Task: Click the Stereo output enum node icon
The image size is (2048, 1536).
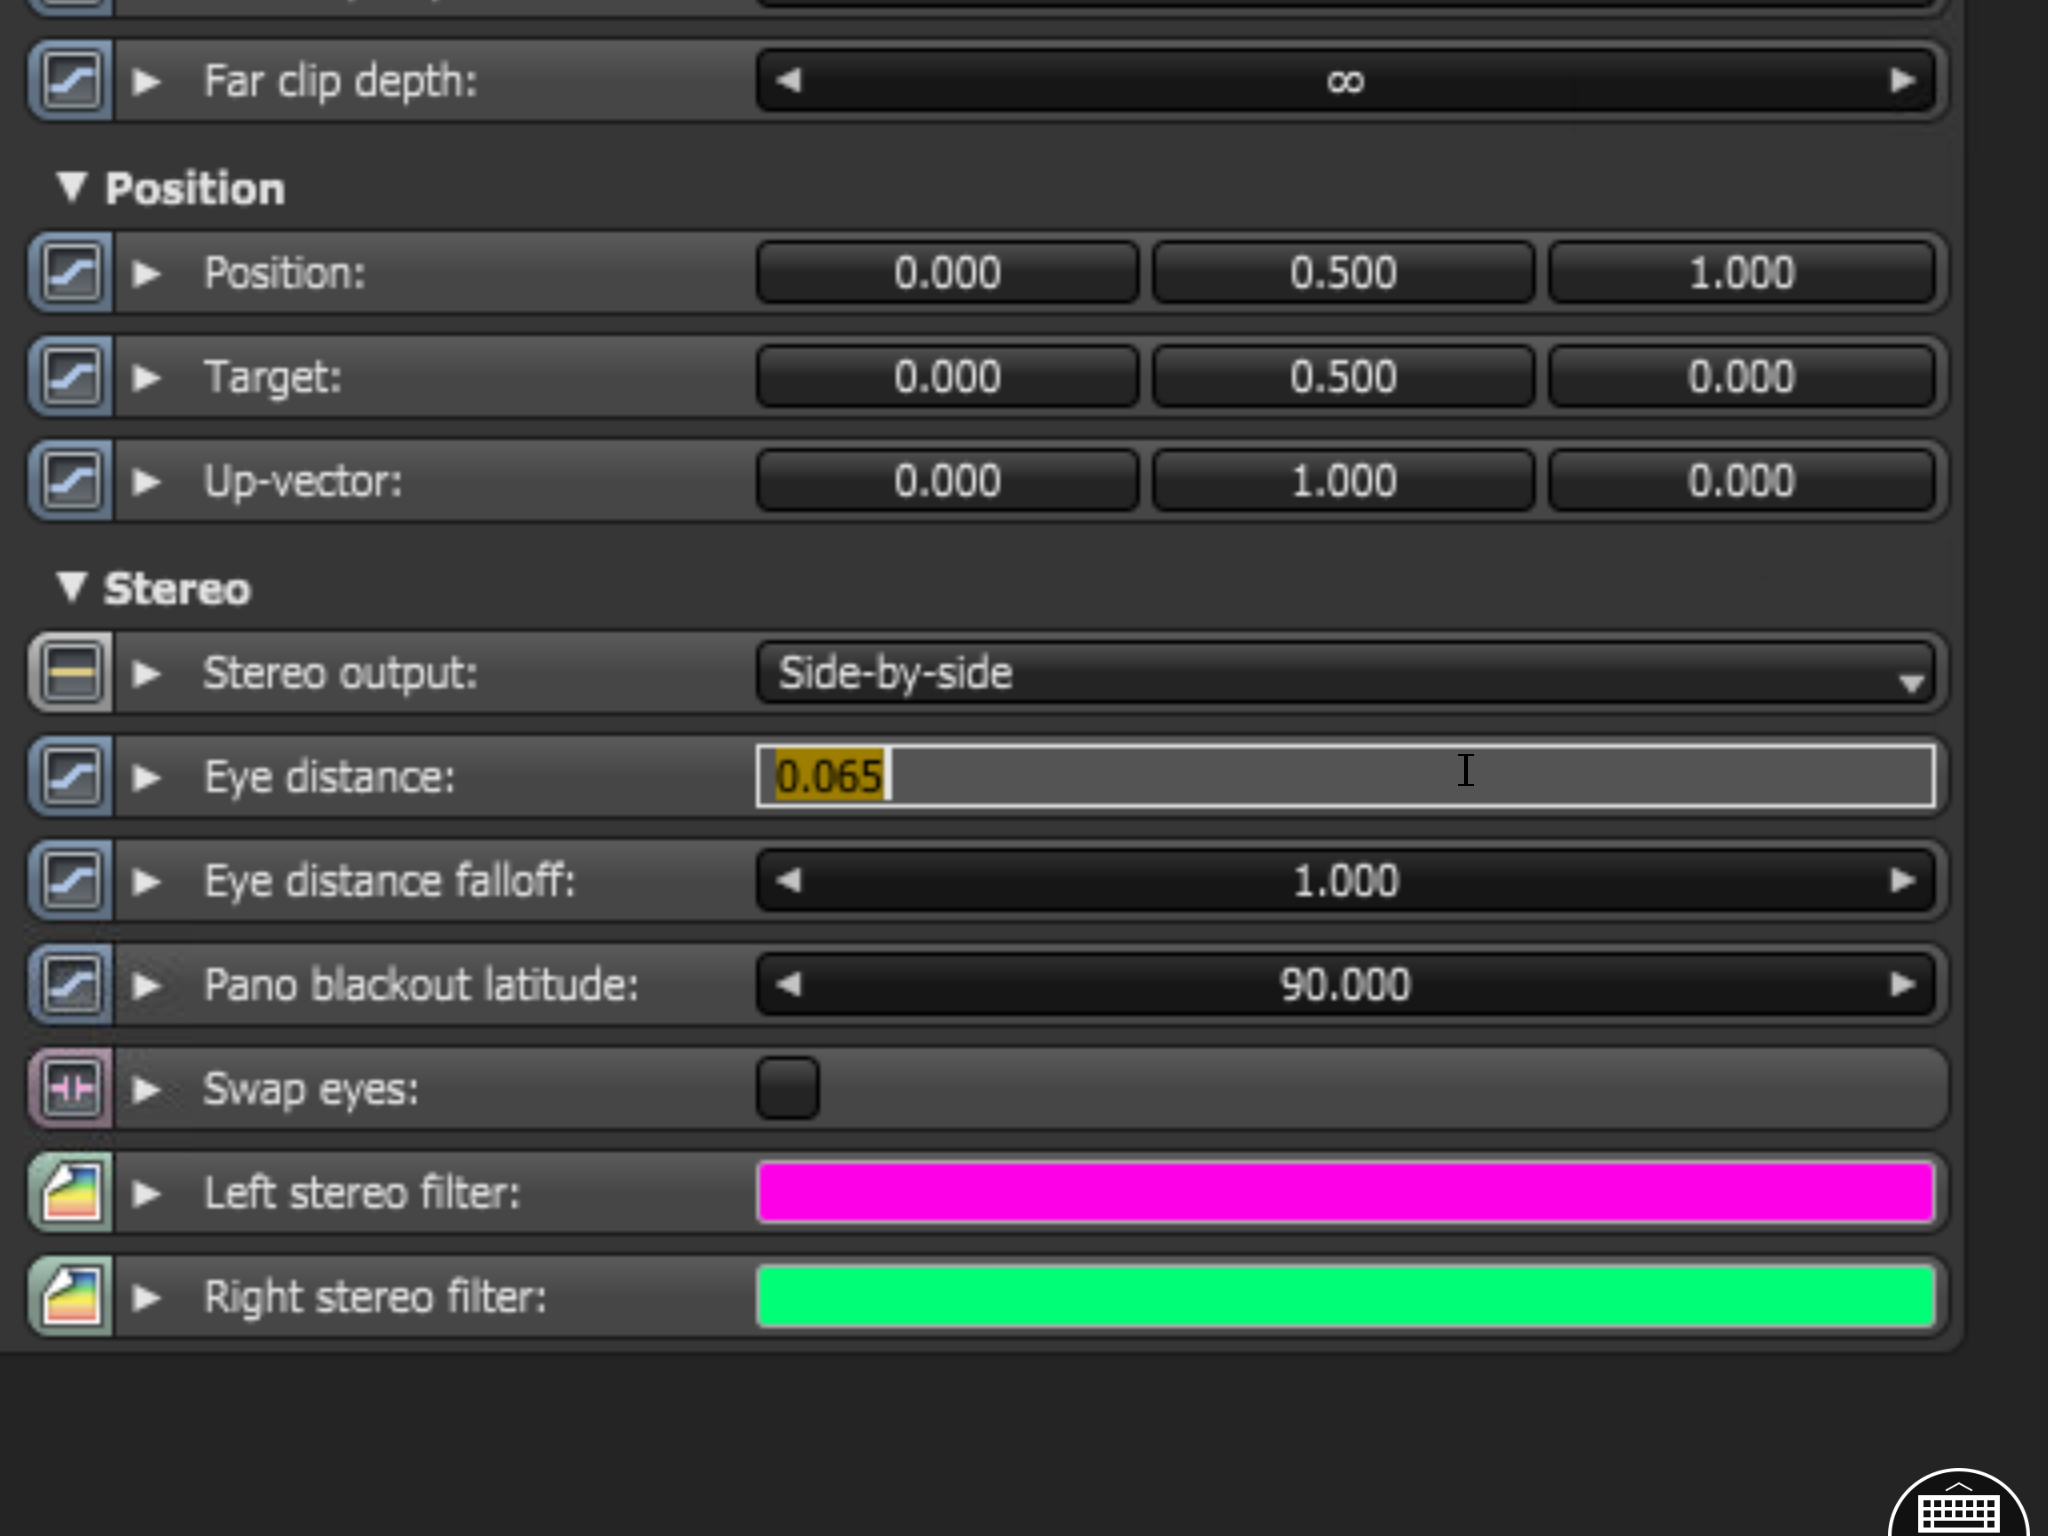Action: click(70, 673)
